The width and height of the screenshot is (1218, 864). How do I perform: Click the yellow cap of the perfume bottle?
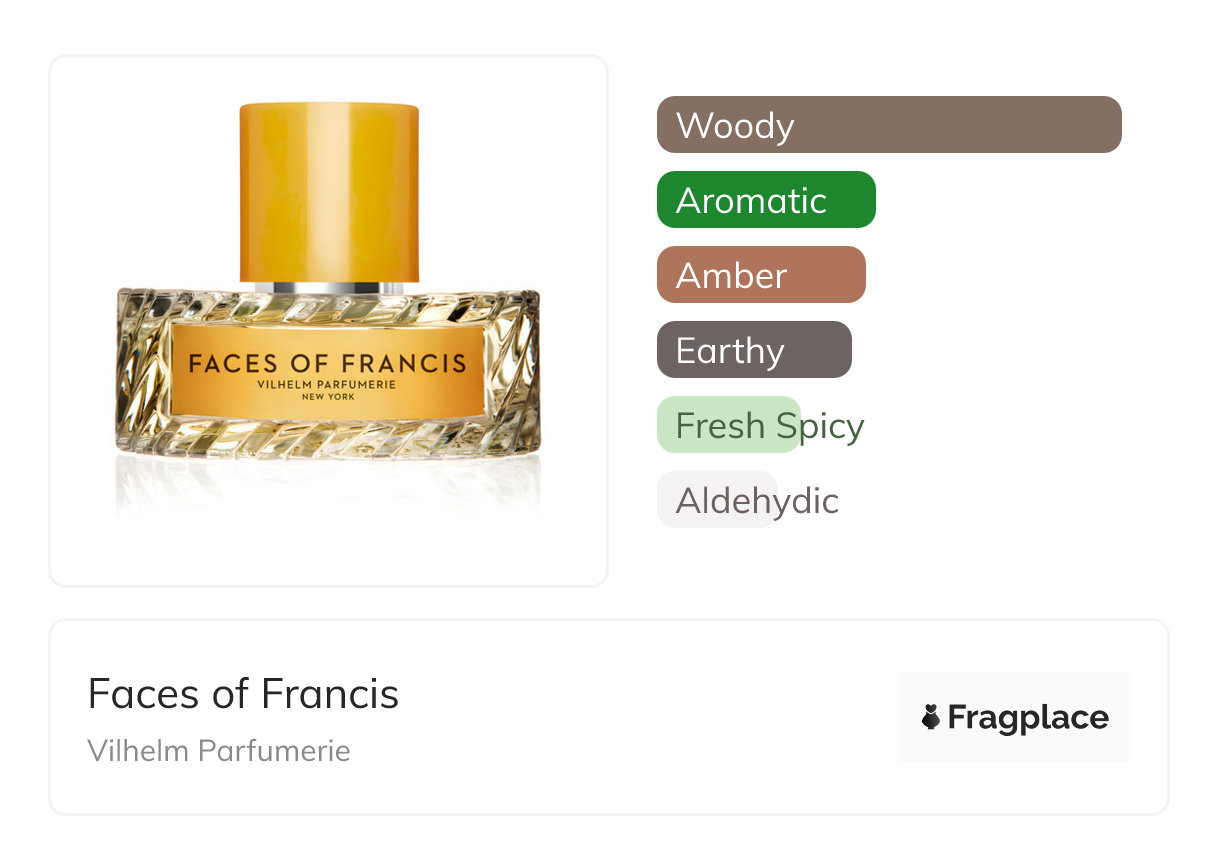pyautogui.click(x=328, y=190)
